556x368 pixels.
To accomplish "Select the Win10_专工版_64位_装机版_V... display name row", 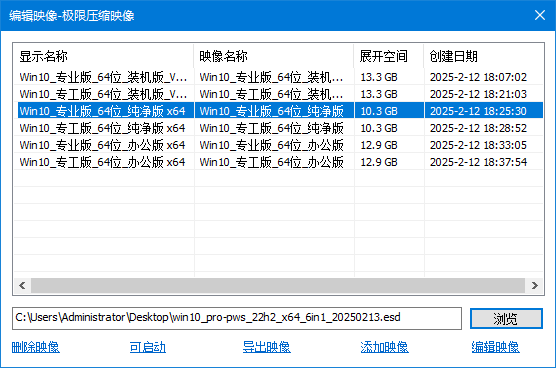I will (103, 94).
